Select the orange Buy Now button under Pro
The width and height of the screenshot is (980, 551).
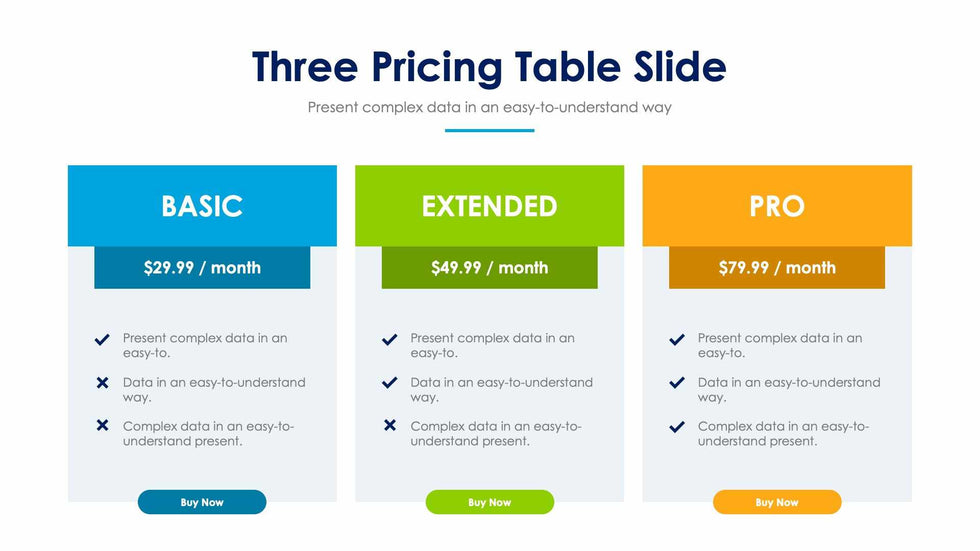pos(777,502)
